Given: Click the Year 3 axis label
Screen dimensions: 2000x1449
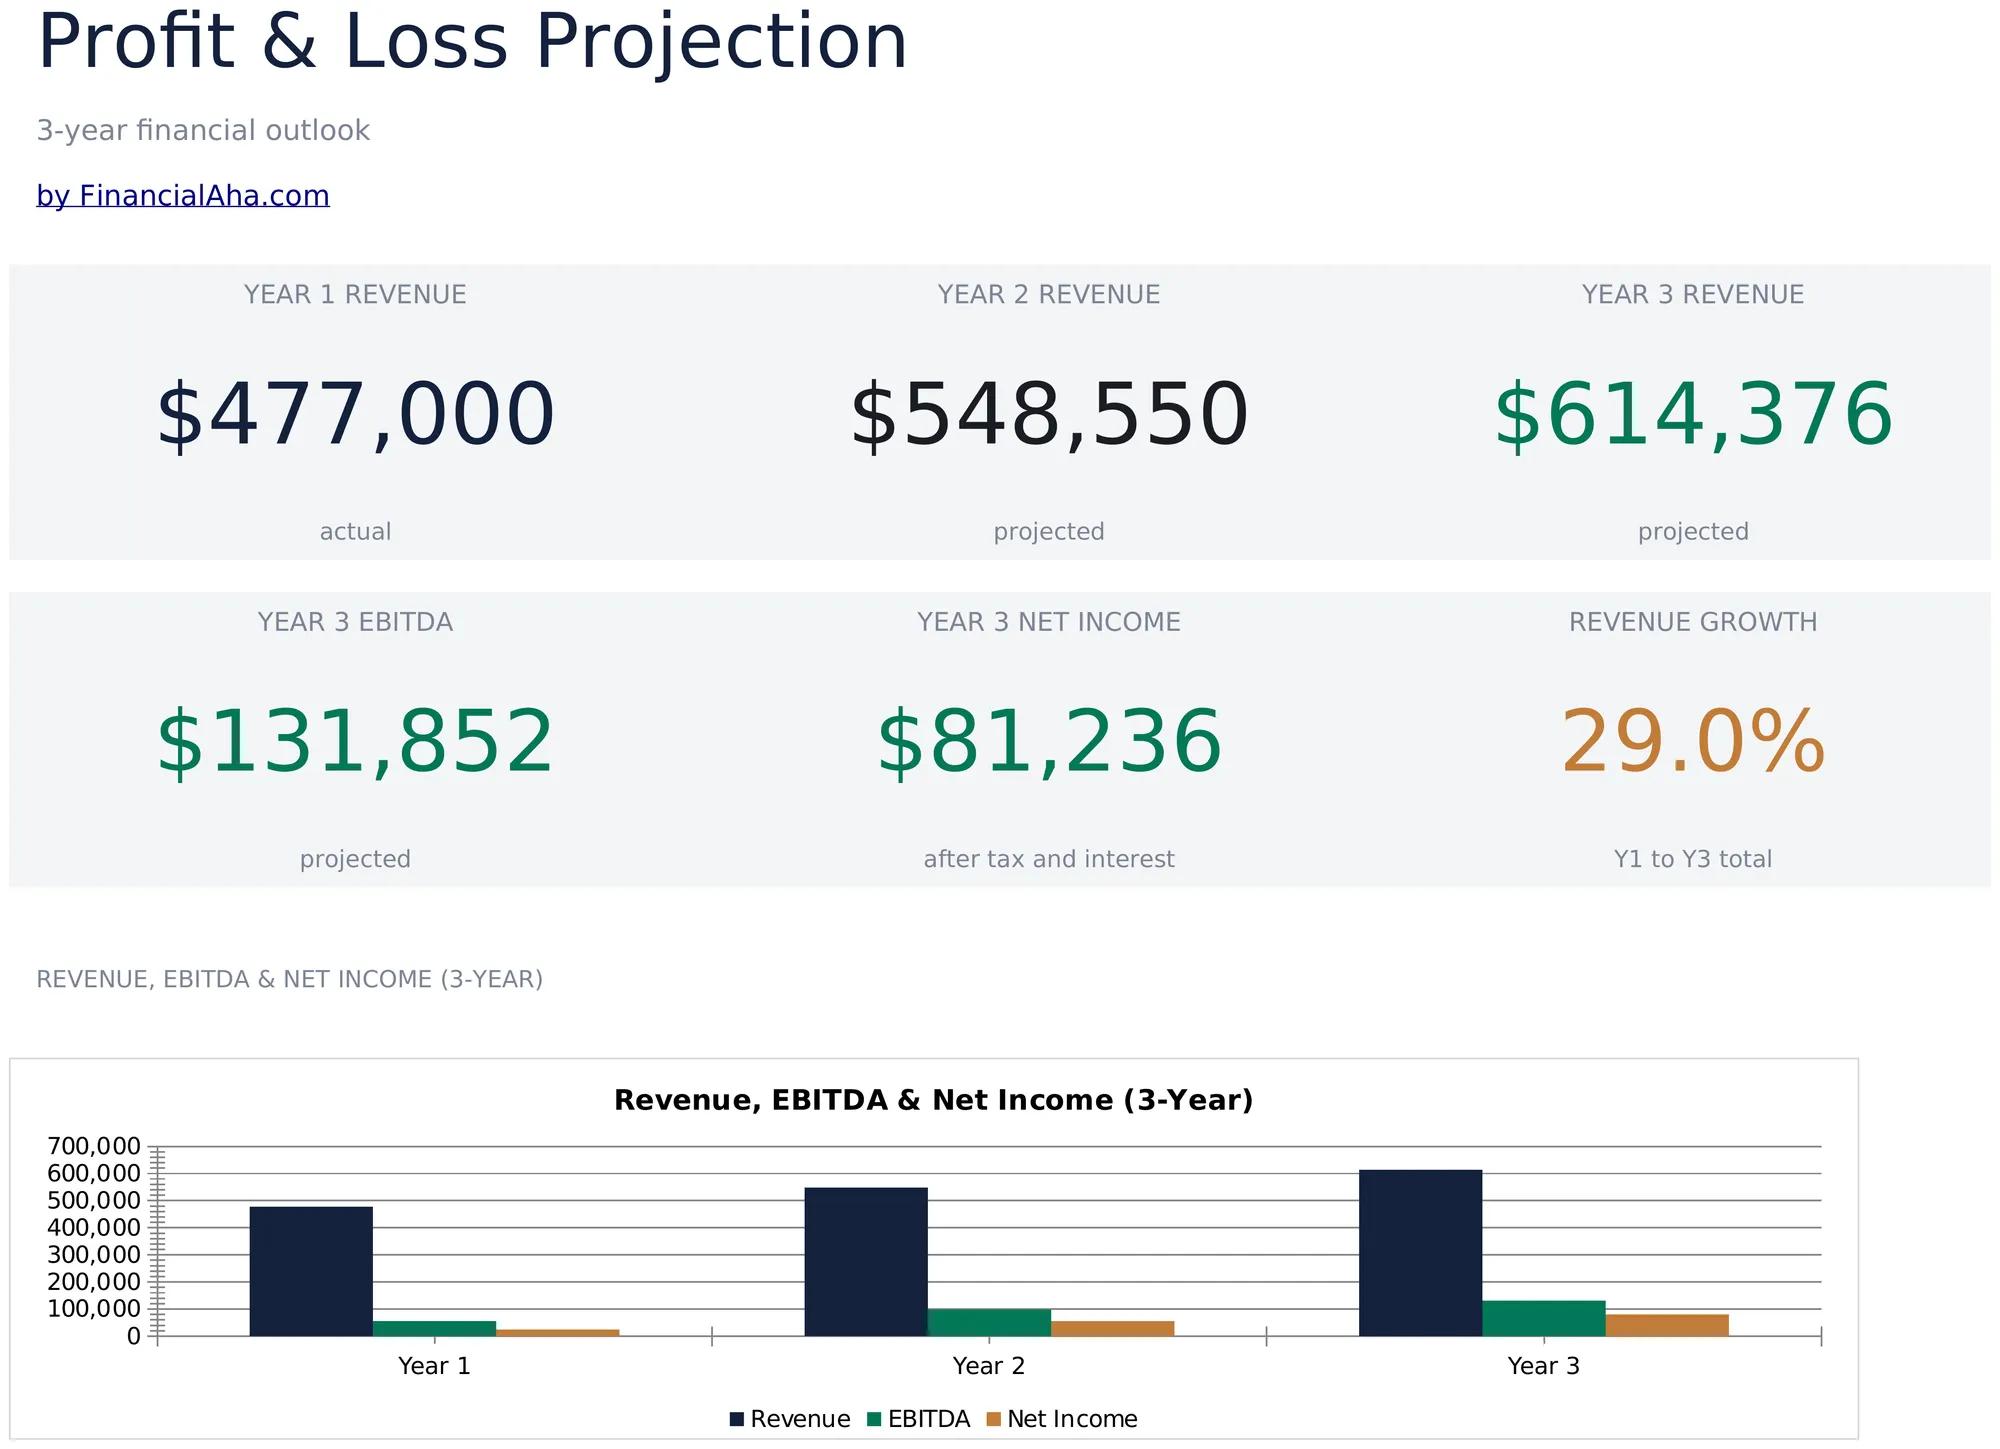Looking at the screenshot, I should tap(1544, 1366).
